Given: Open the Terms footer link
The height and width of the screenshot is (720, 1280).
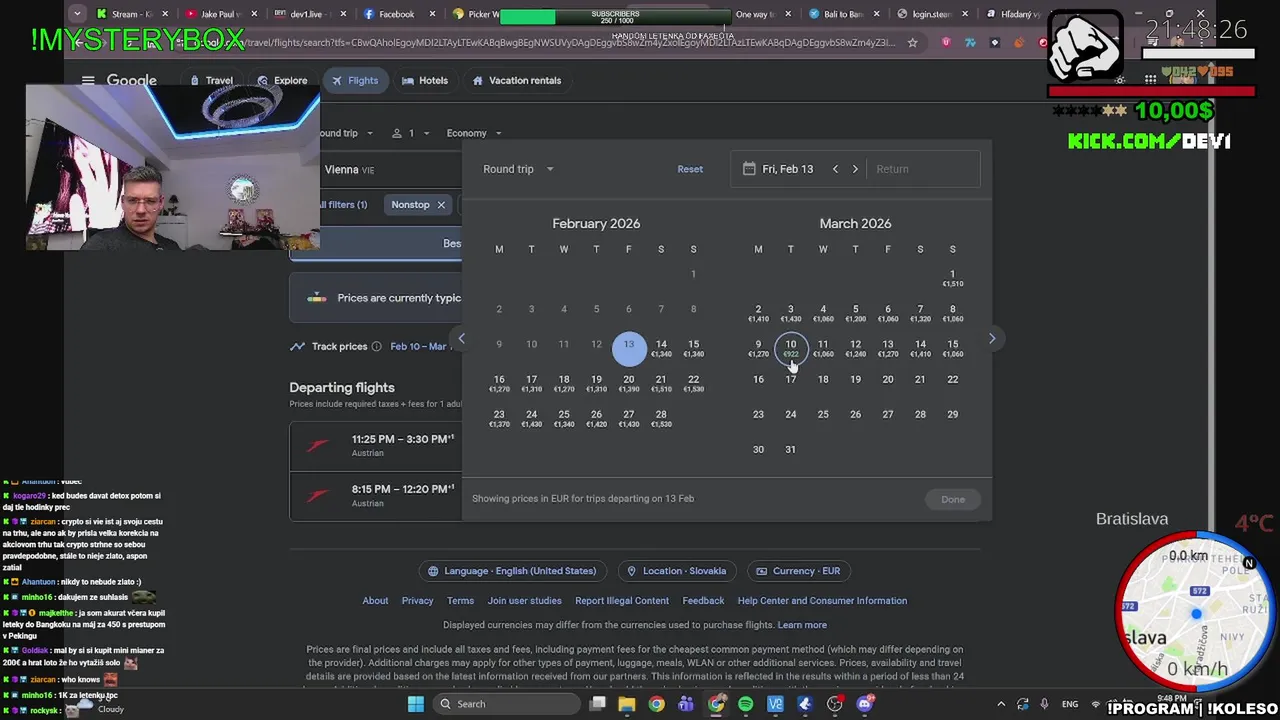Looking at the screenshot, I should 460,601.
